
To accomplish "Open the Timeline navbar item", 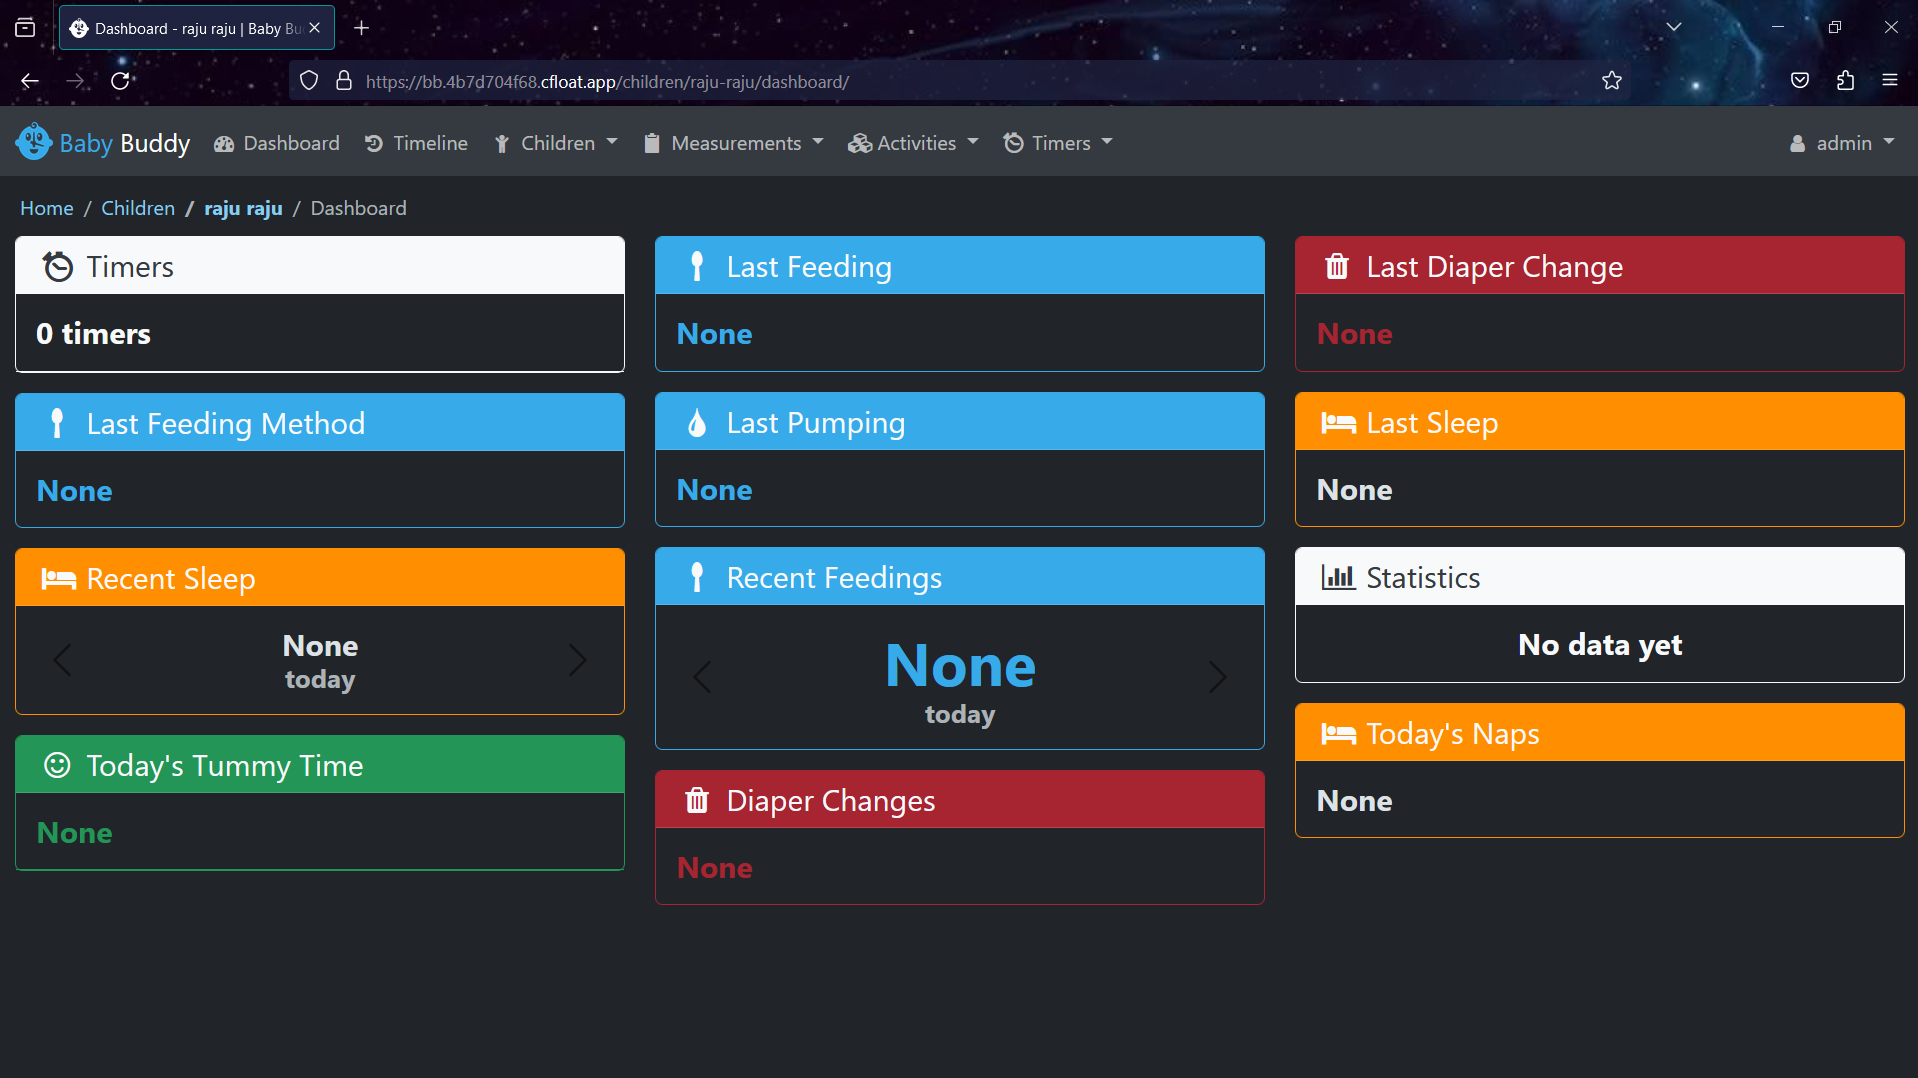I will (x=416, y=143).
